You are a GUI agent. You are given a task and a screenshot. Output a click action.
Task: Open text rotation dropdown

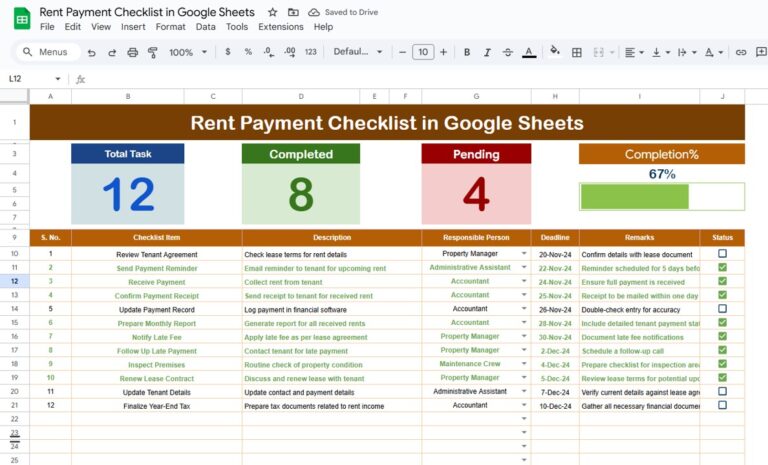tap(714, 52)
